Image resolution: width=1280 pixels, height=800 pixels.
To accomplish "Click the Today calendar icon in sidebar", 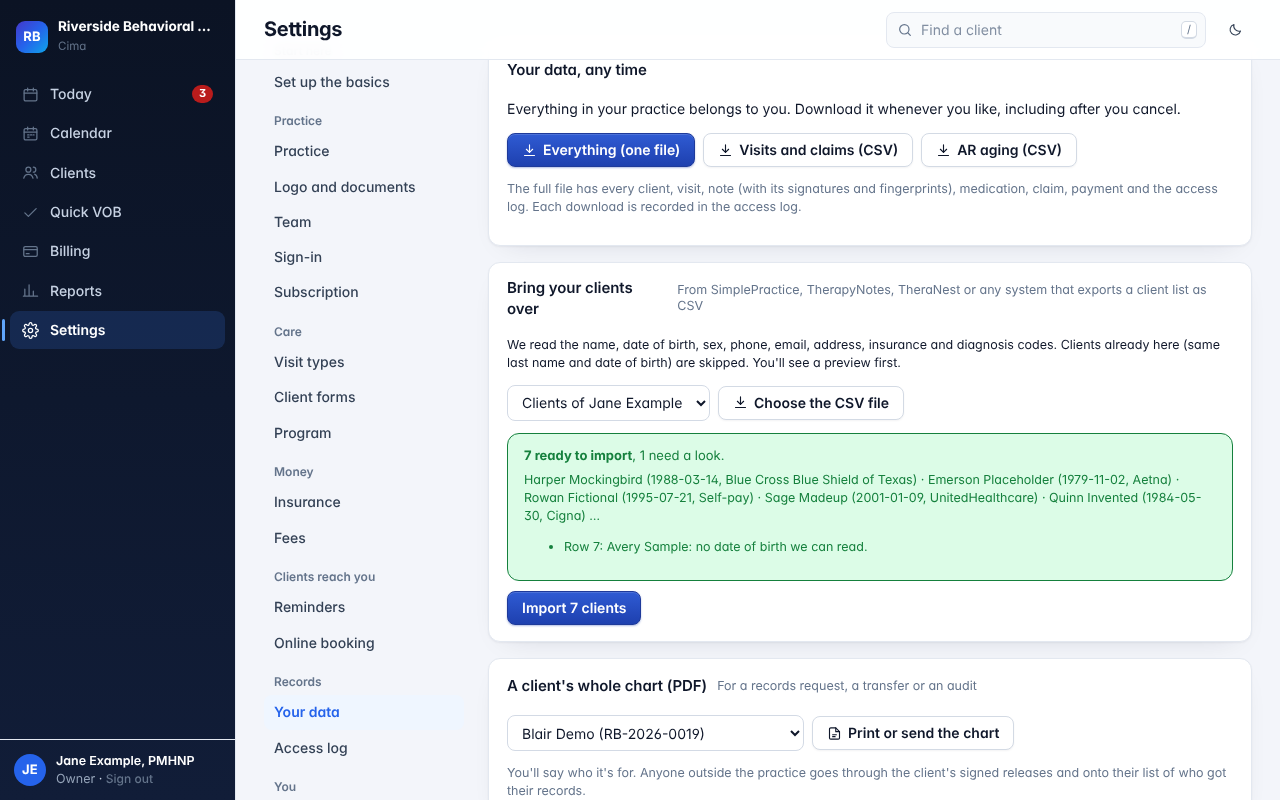I will [x=31, y=94].
